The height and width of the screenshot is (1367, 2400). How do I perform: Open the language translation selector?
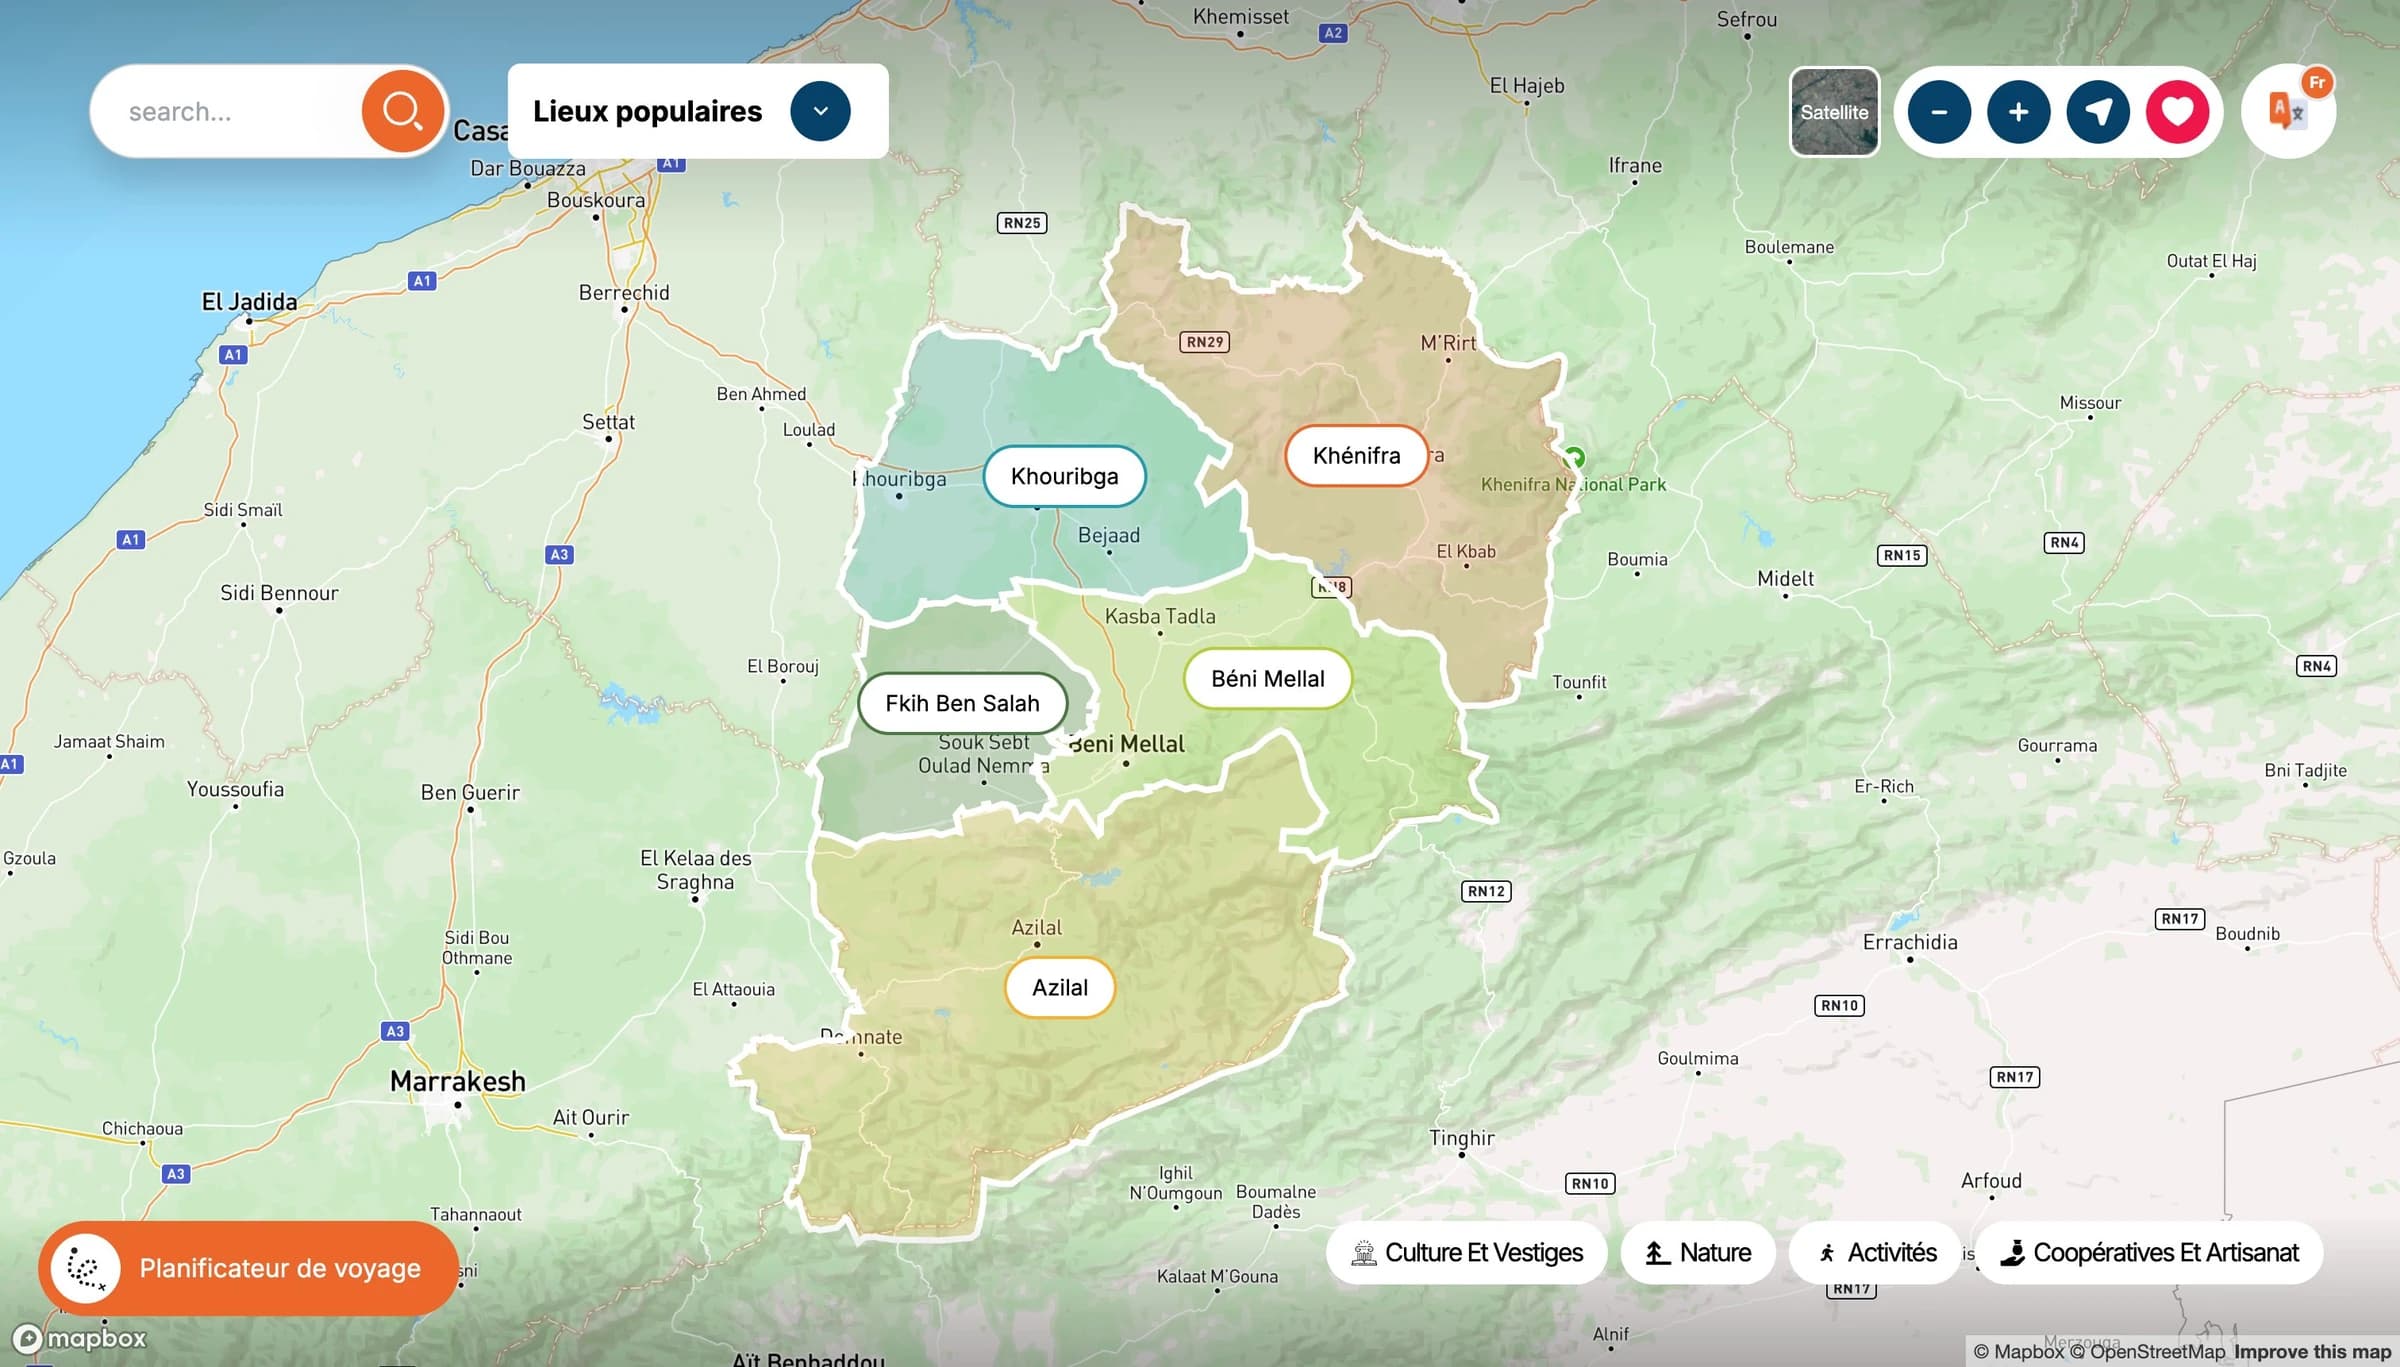pos(2289,111)
